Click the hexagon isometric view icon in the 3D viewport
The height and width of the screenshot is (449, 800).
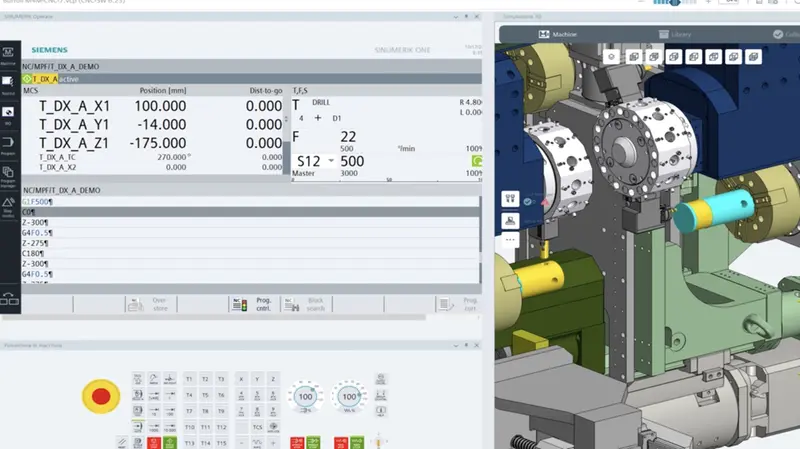611,57
